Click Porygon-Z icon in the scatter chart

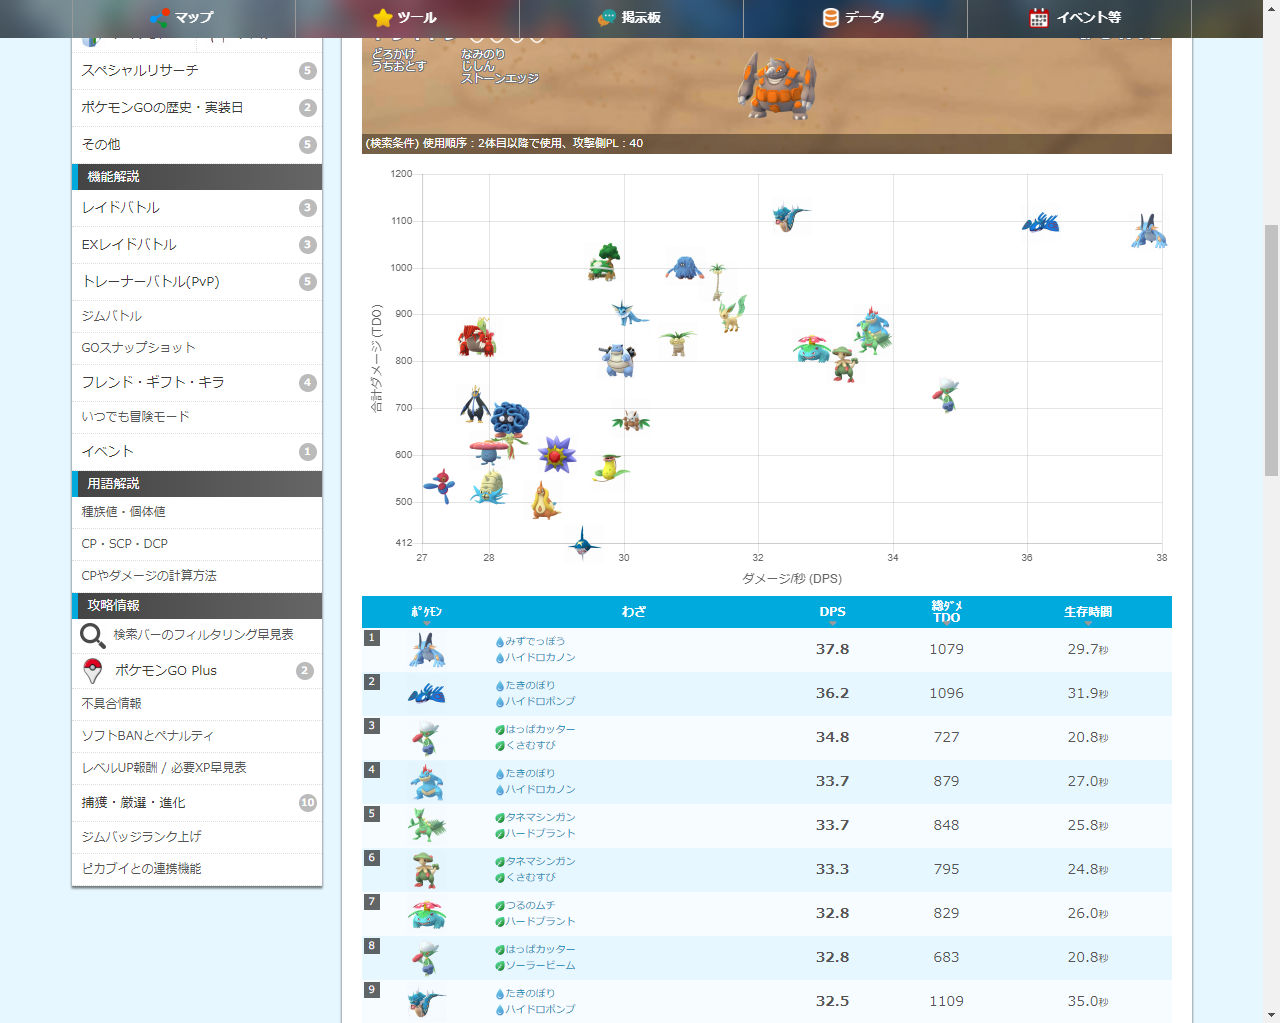pyautogui.click(x=439, y=486)
